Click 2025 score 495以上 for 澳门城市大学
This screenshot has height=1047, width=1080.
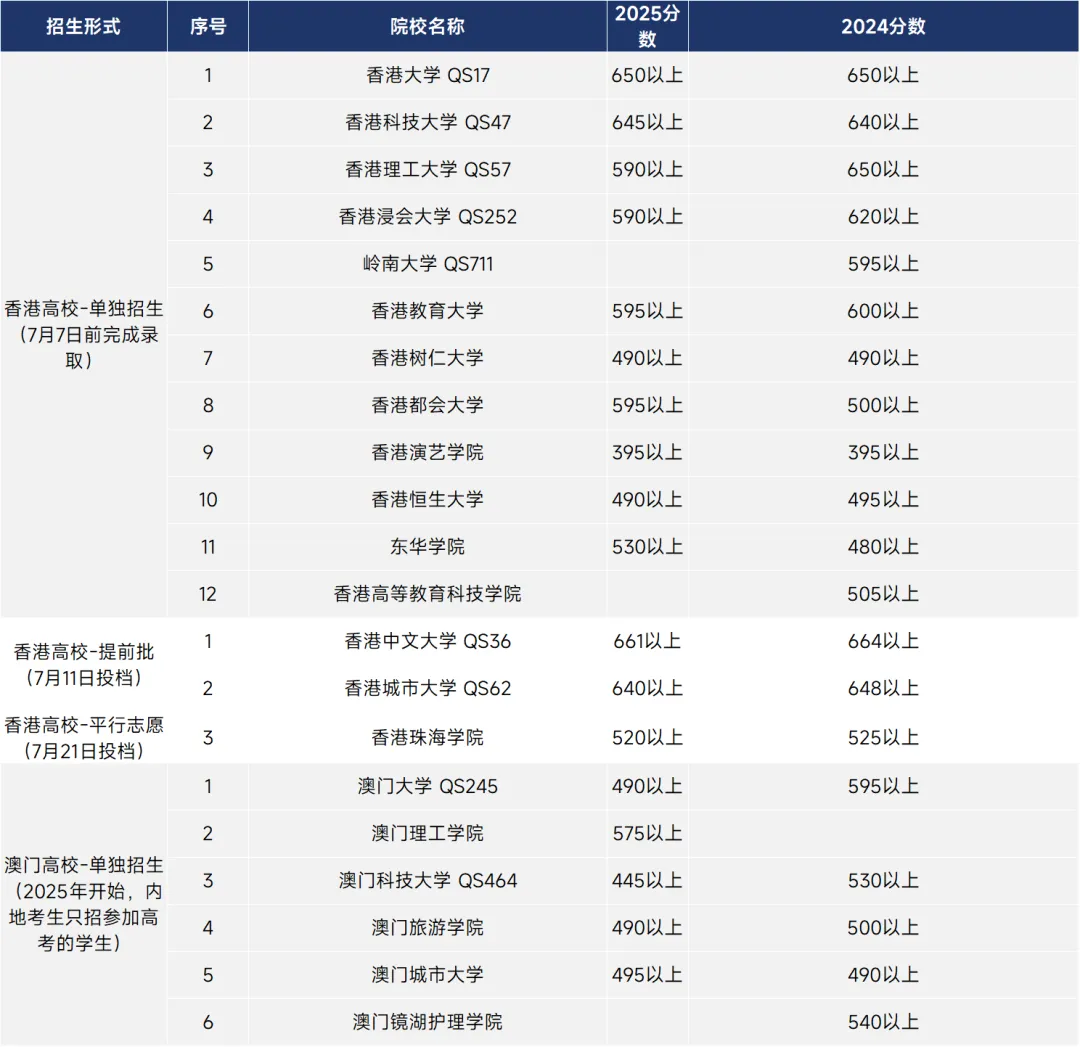(647, 975)
